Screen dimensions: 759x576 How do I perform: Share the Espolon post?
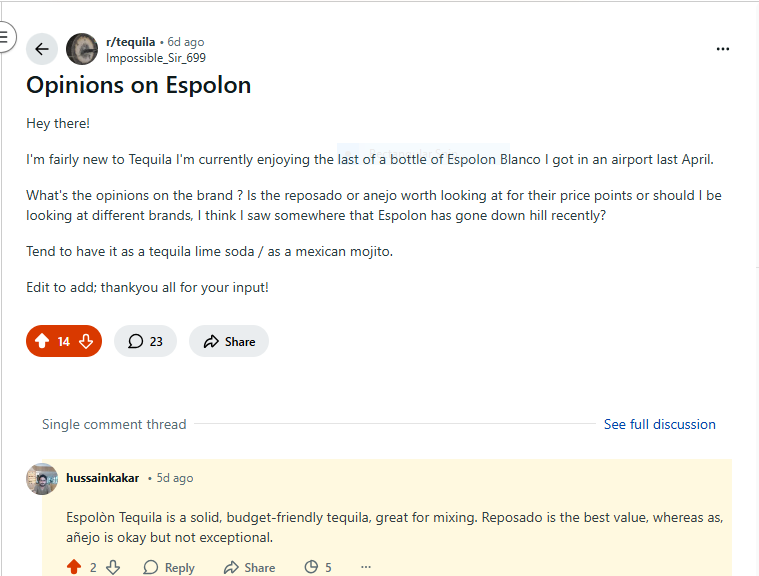(x=229, y=341)
